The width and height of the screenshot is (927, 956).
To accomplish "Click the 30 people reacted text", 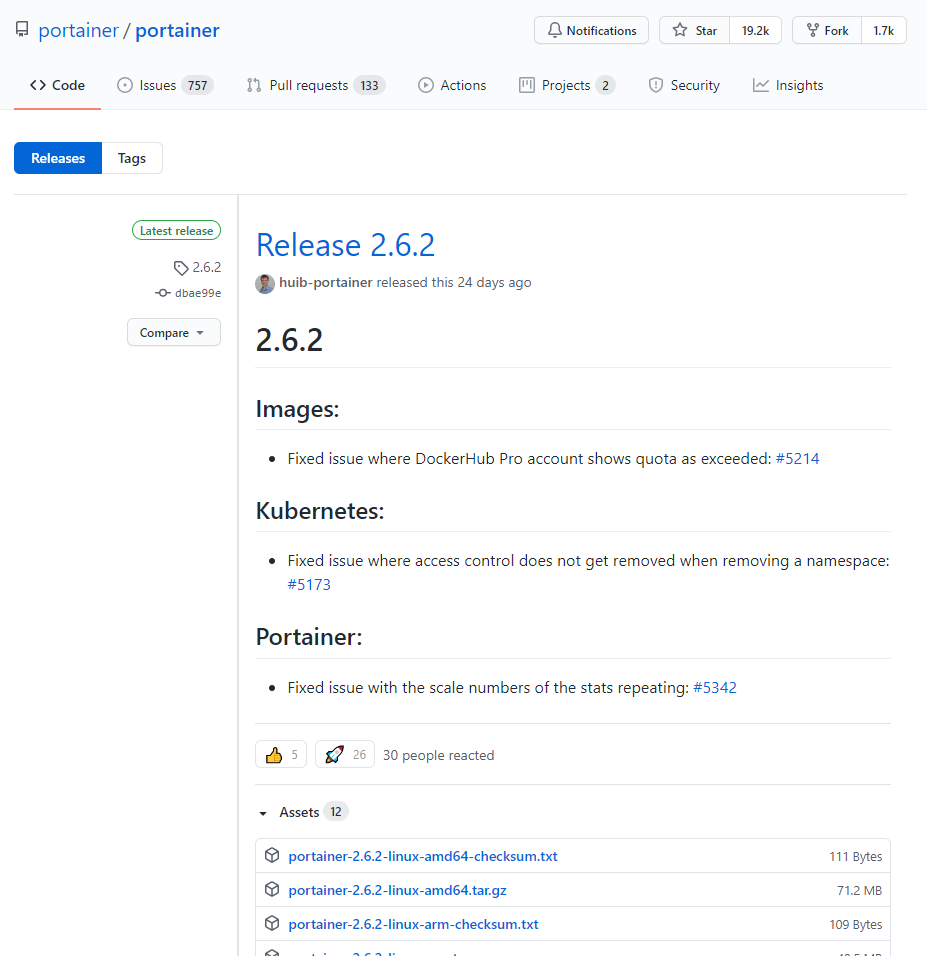I will pos(438,755).
